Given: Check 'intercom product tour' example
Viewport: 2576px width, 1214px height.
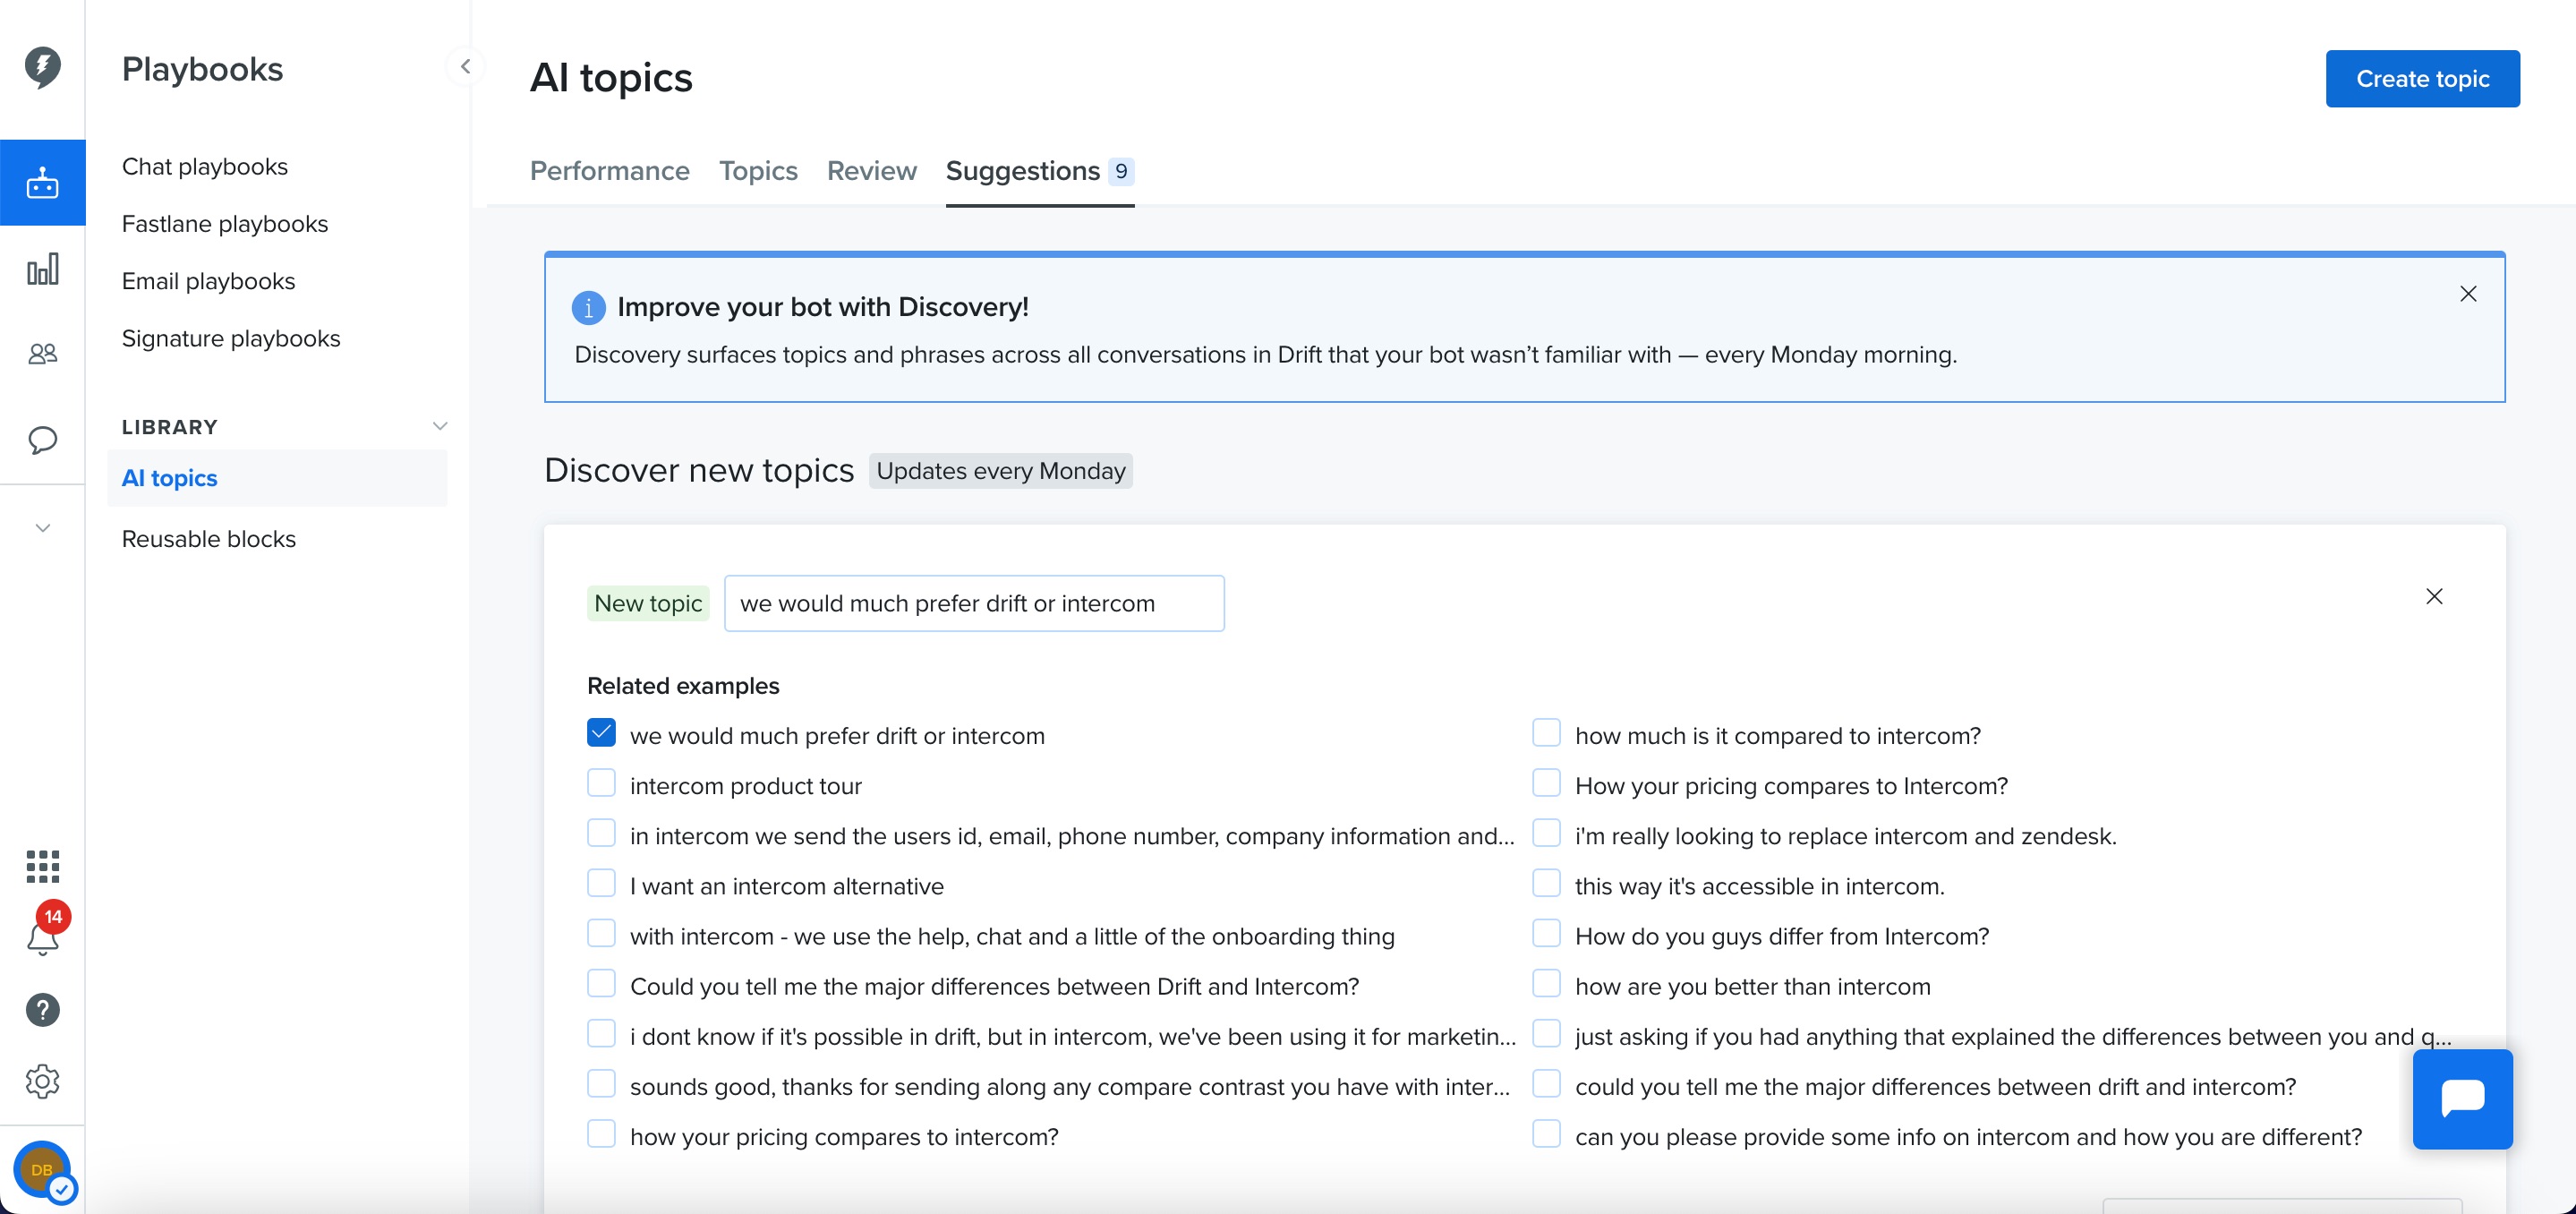Looking at the screenshot, I should (x=601, y=783).
